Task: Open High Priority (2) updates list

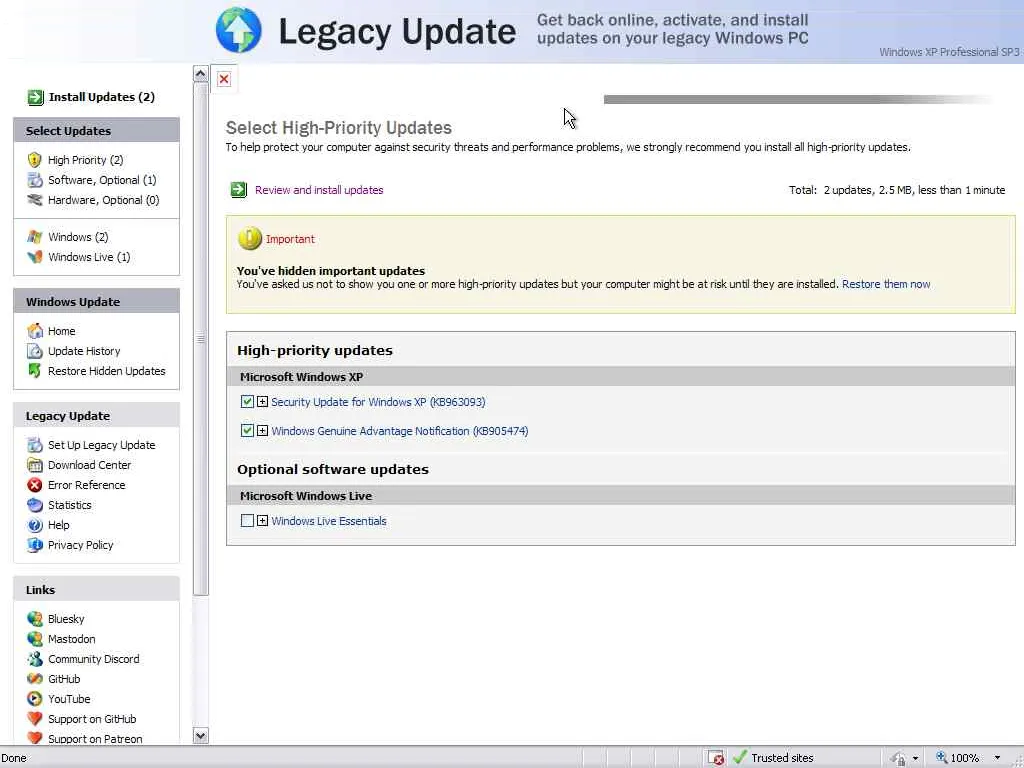Action: tap(86, 160)
